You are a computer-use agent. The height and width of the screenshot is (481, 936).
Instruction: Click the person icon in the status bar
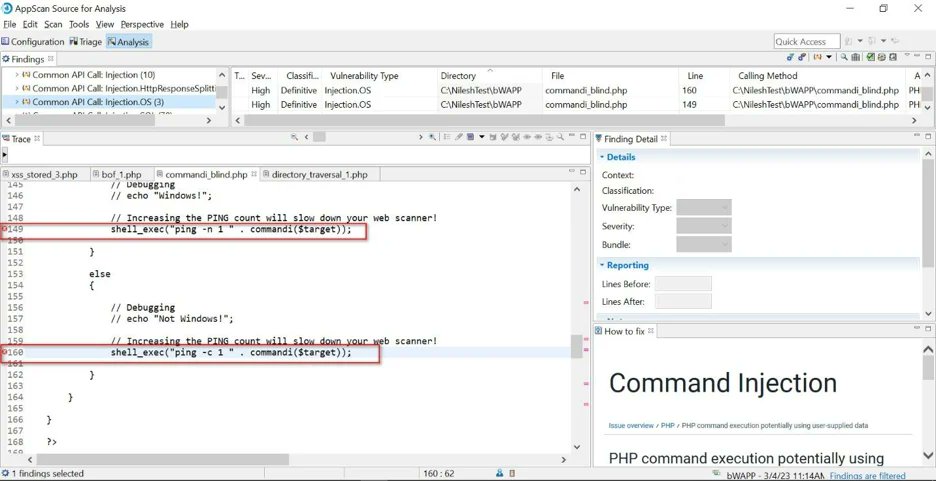(x=499, y=473)
